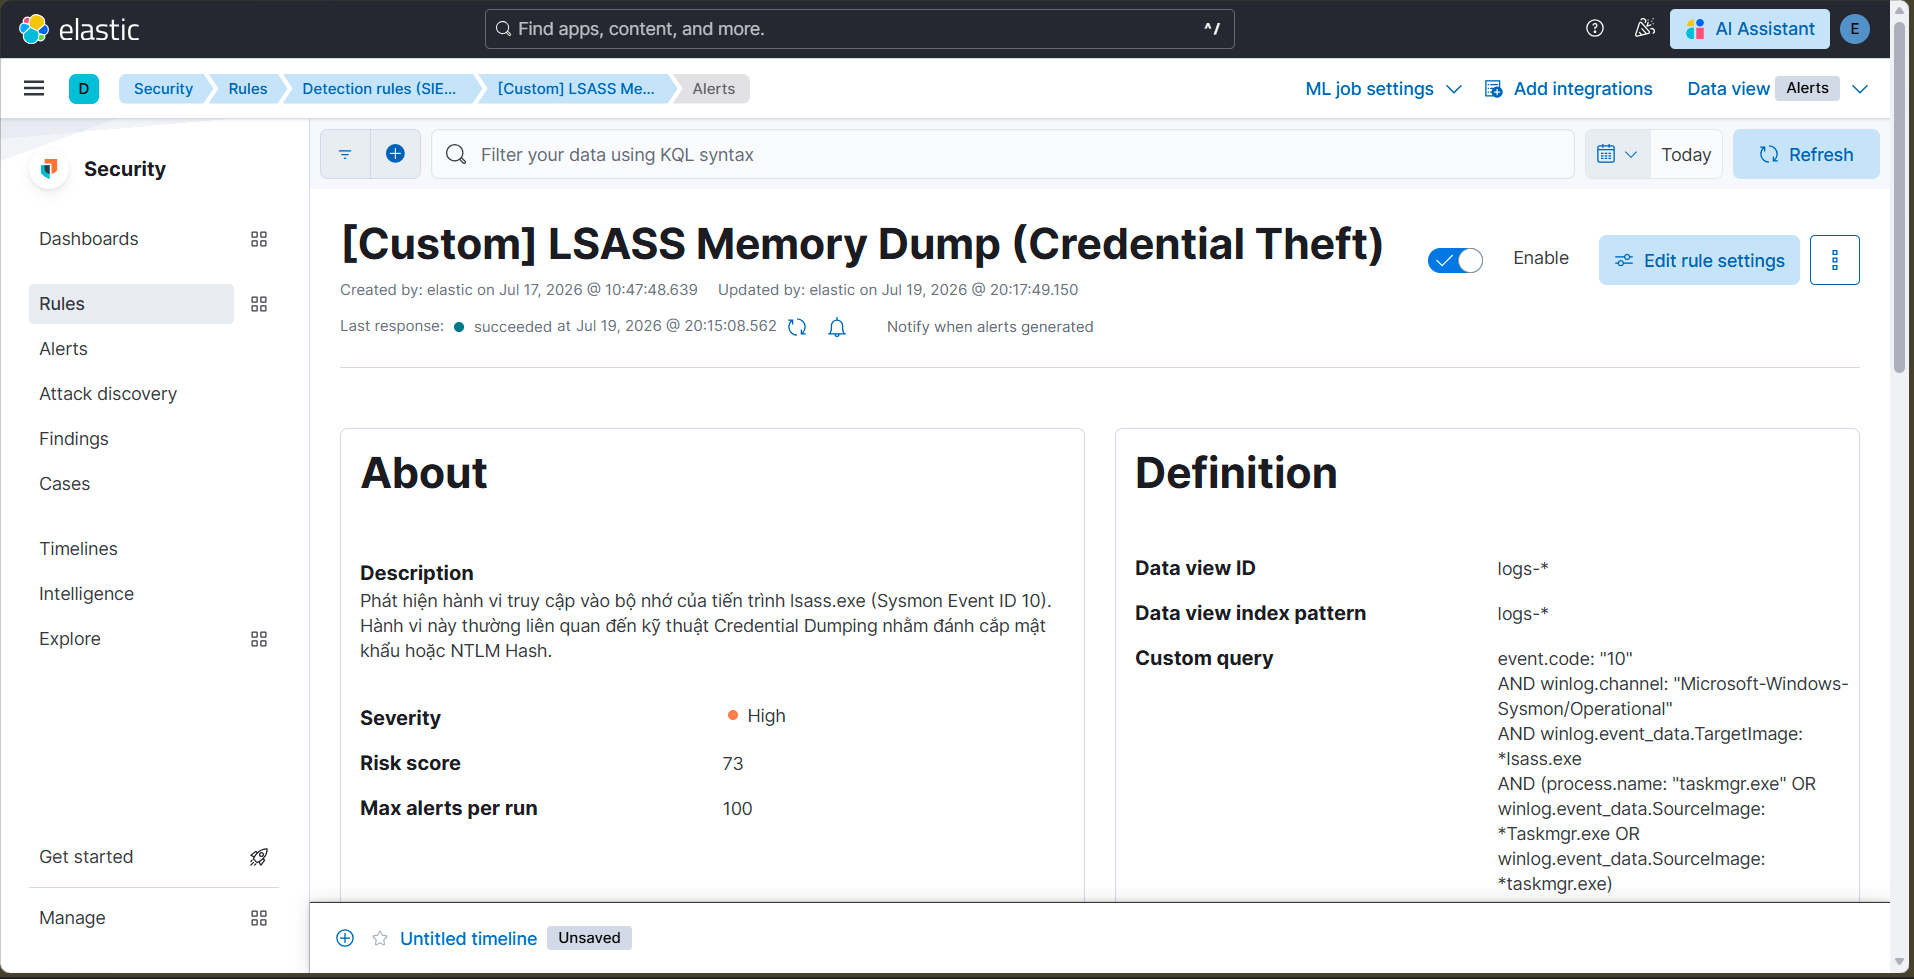This screenshot has width=1914, height=979.
Task: Open the rule actions three-dot menu
Action: (1835, 260)
